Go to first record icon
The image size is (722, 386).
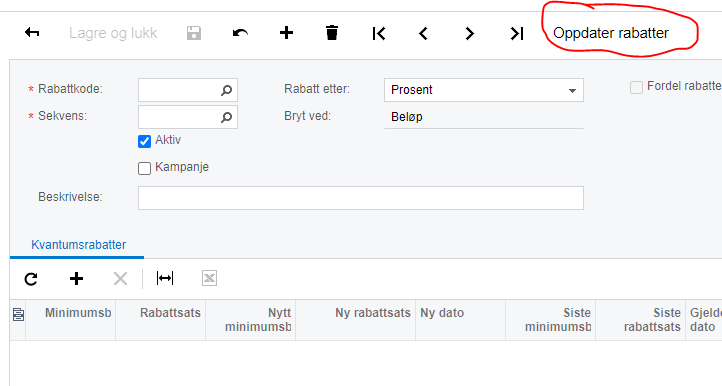tap(378, 33)
